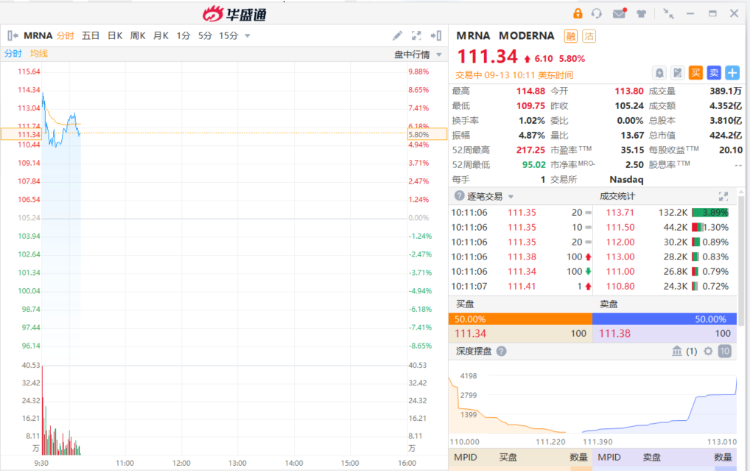Screen dimensions: 750x471
Task: Expand the trade statistics panel icon
Action: tap(723, 196)
